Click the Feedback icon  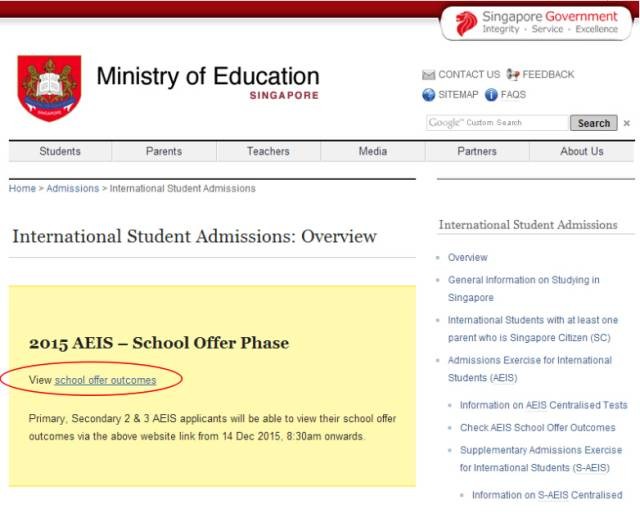click(513, 75)
